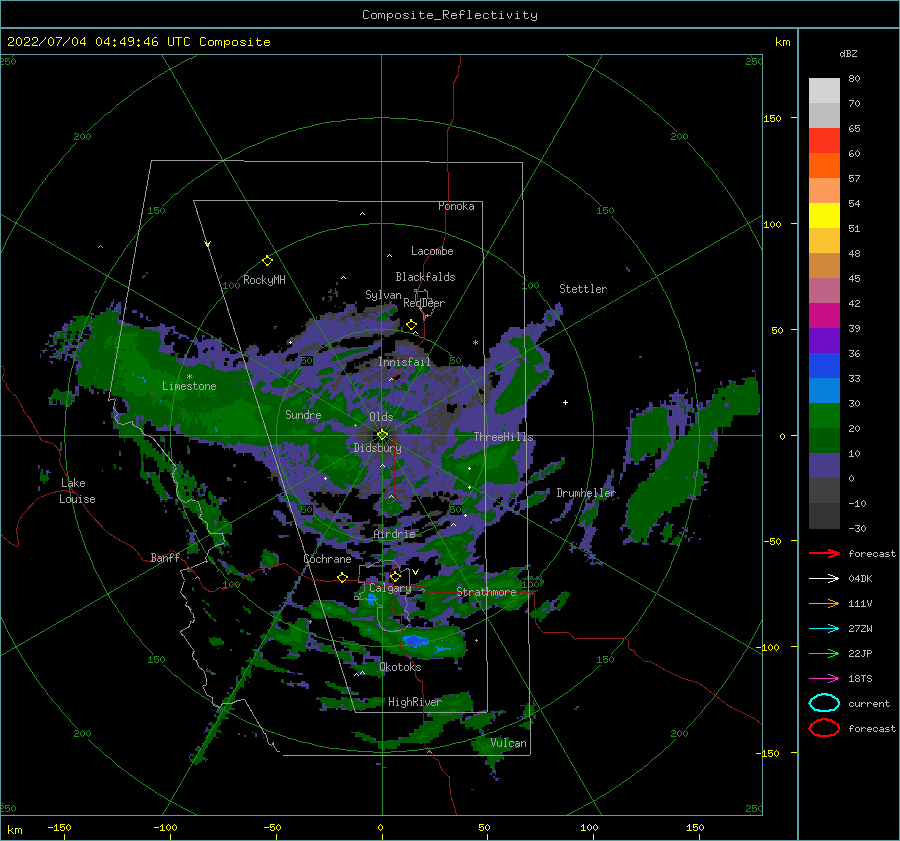900x841 pixels.
Task: Click the Limestone label
Action: pyautogui.click(x=189, y=386)
